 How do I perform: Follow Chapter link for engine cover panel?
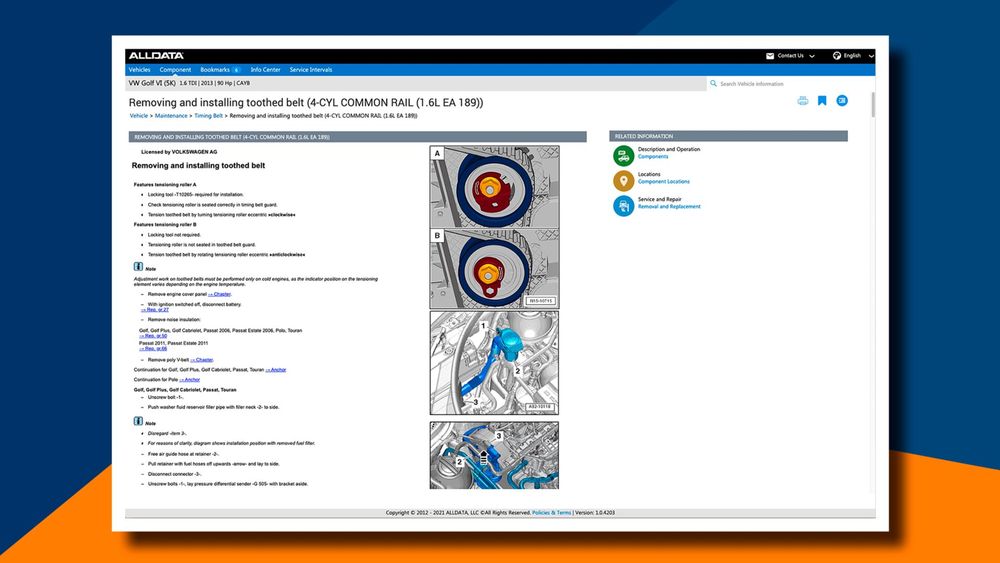(219, 295)
